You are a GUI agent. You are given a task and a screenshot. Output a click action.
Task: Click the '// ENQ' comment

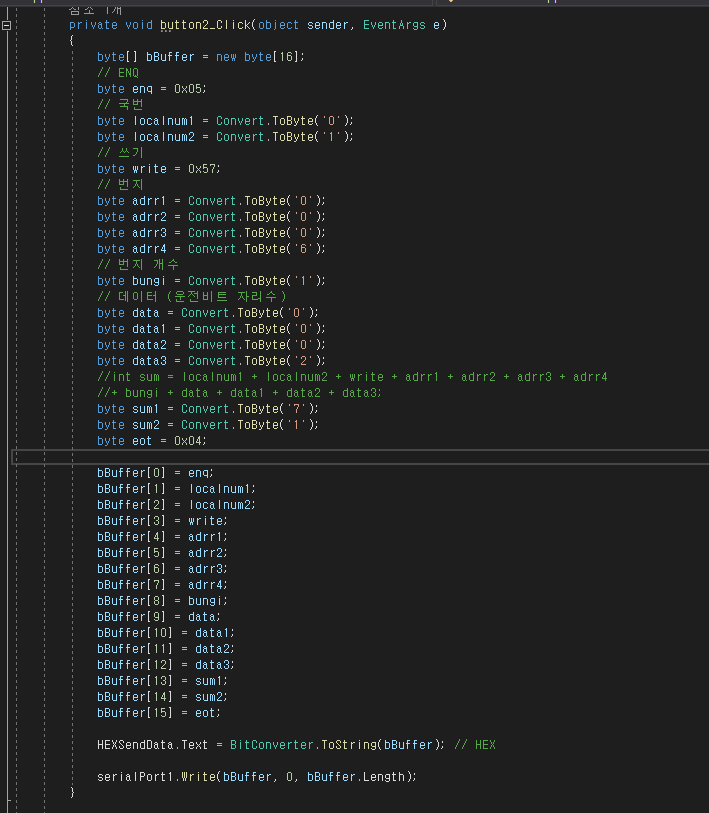pos(118,73)
